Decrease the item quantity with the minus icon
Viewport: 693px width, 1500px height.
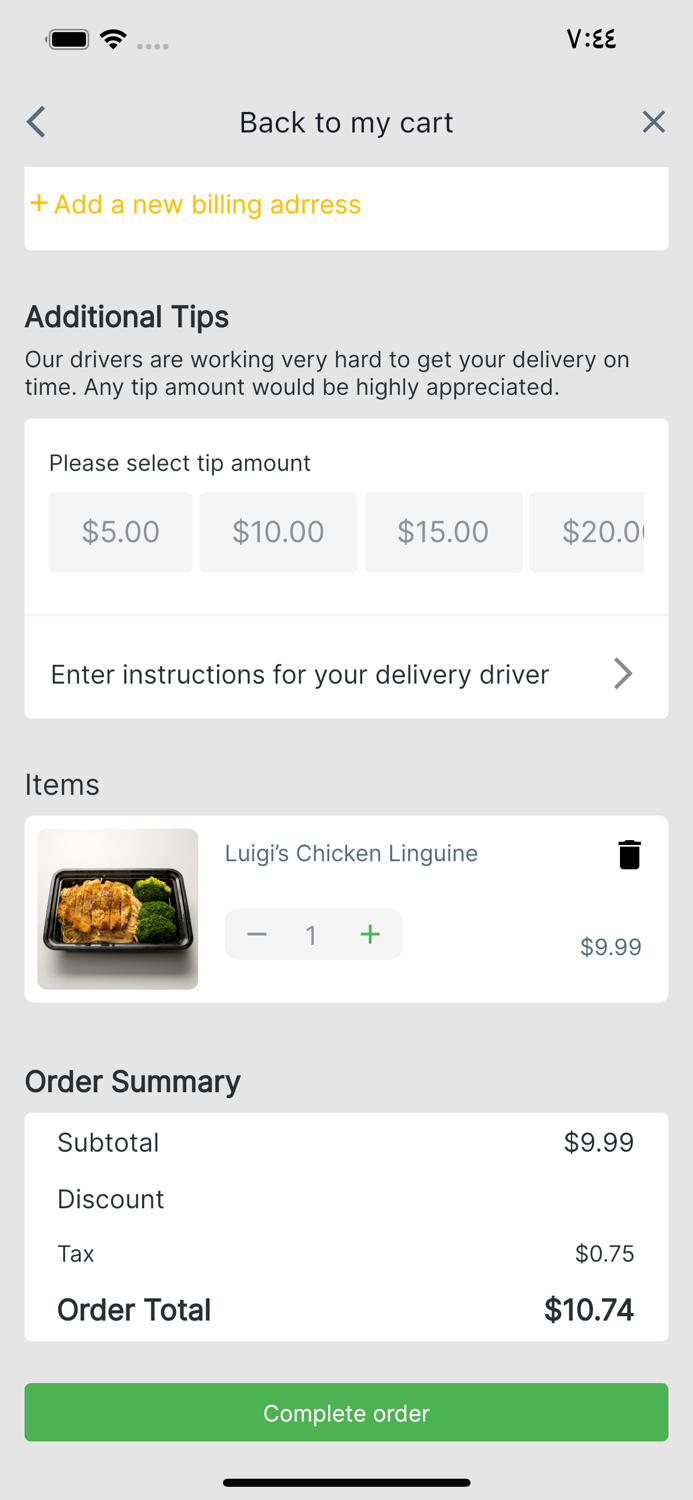(257, 934)
